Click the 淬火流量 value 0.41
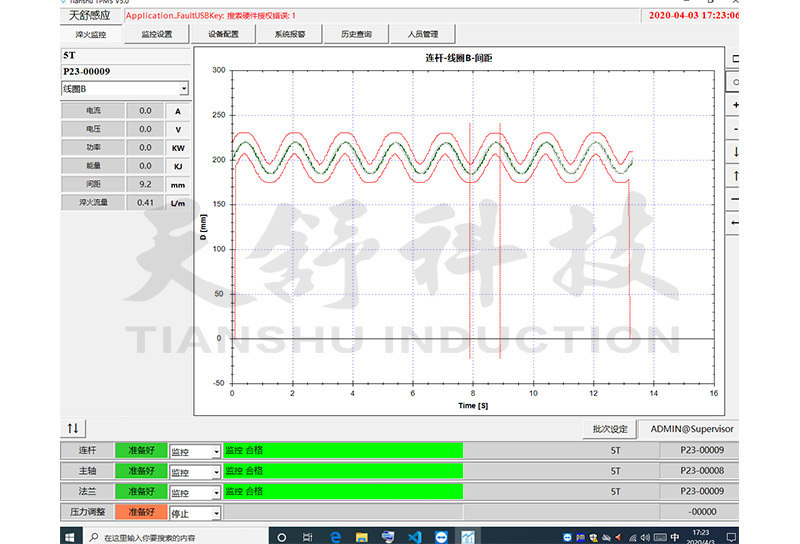 [145, 203]
